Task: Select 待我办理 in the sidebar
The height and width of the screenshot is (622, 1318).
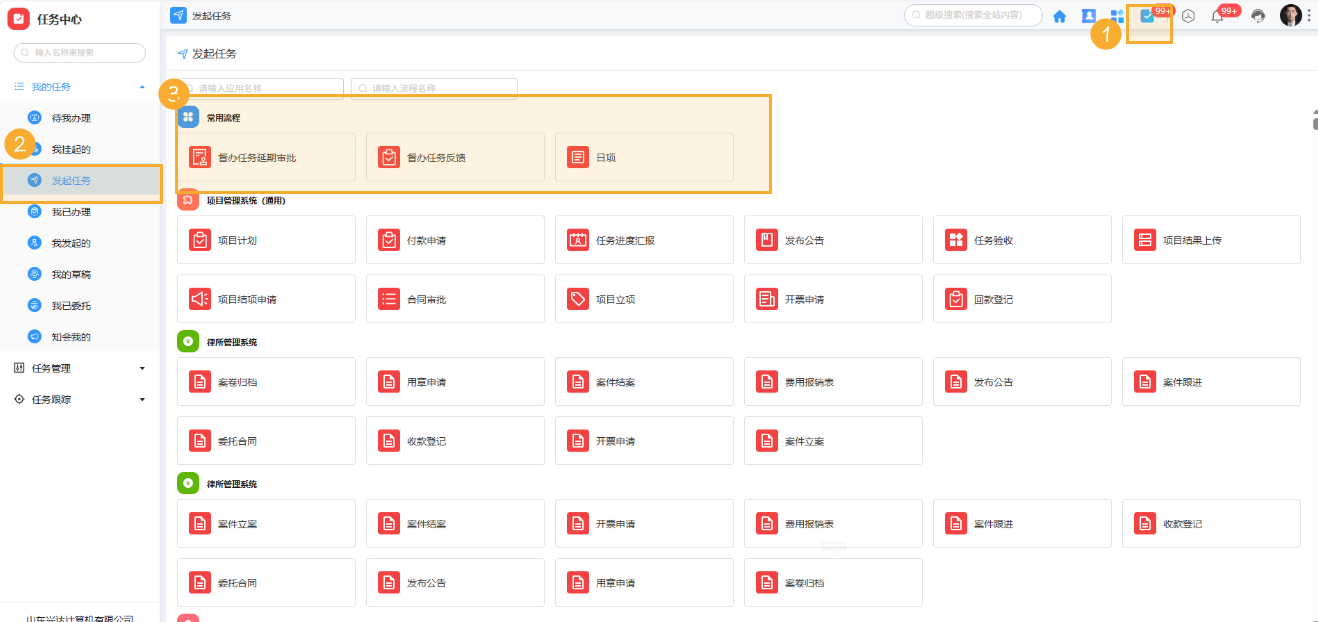Action: click(71, 118)
